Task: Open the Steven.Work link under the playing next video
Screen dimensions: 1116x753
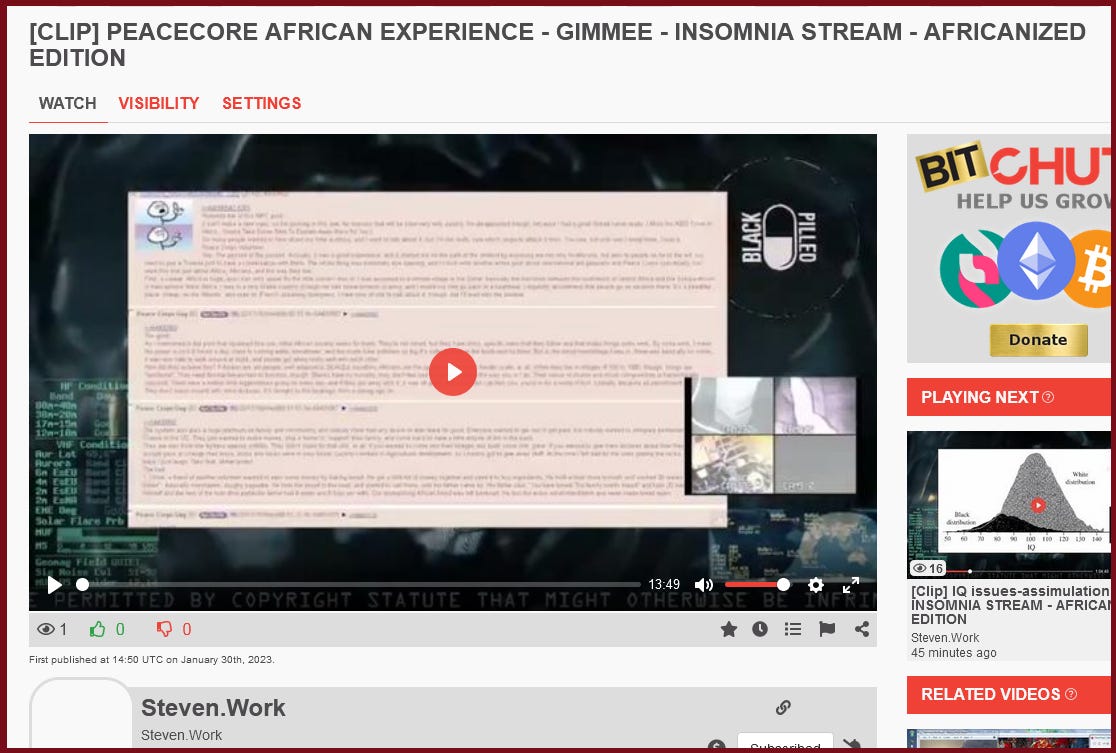Action: pos(945,638)
